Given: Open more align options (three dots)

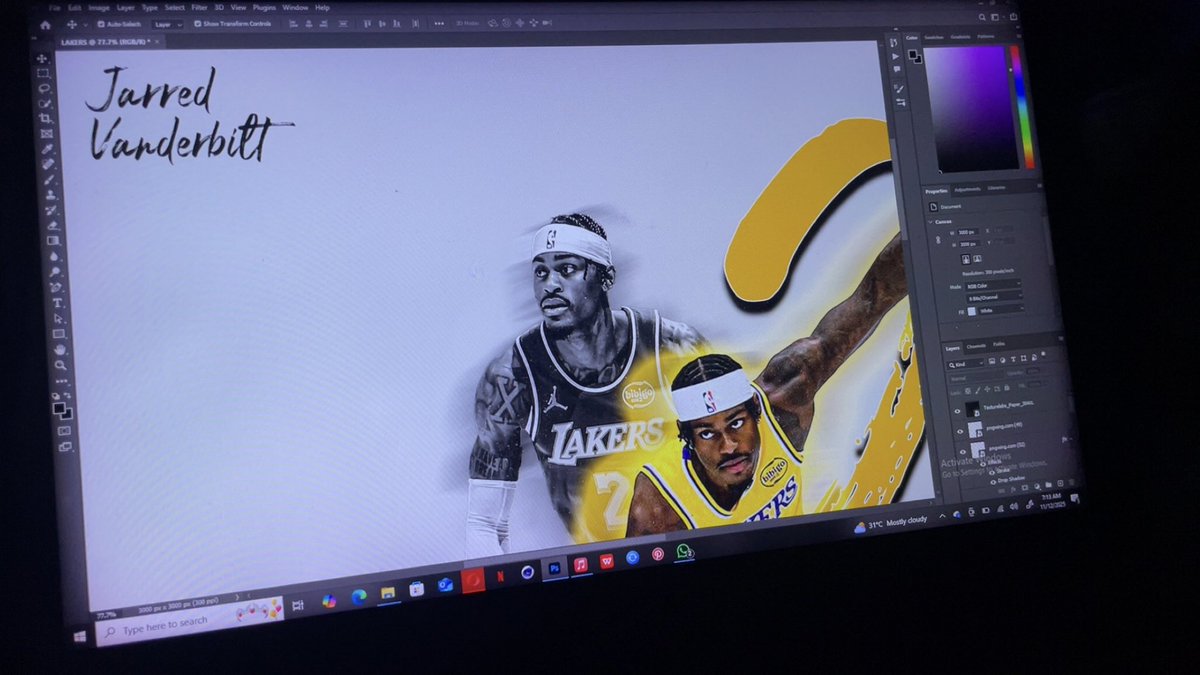Looking at the screenshot, I should (x=439, y=24).
